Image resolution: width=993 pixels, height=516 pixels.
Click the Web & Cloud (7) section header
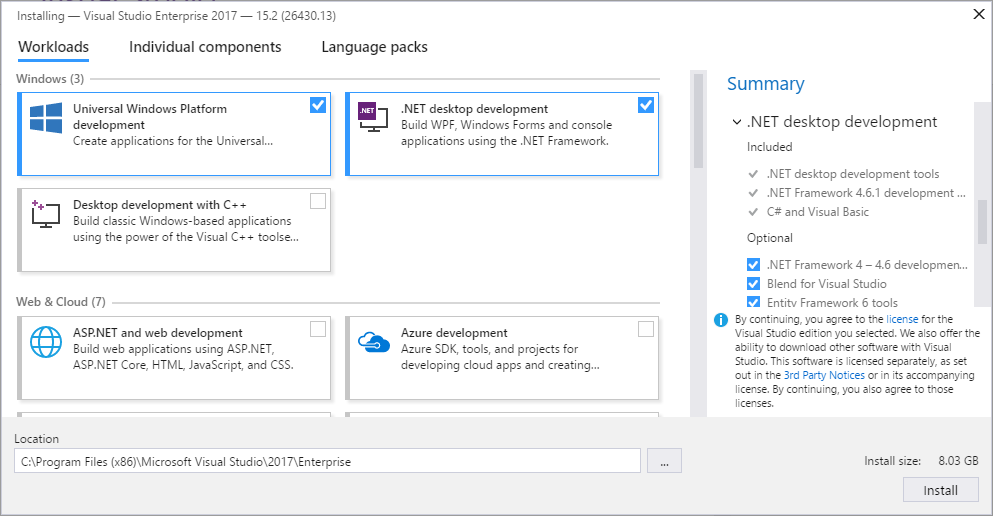pos(61,301)
